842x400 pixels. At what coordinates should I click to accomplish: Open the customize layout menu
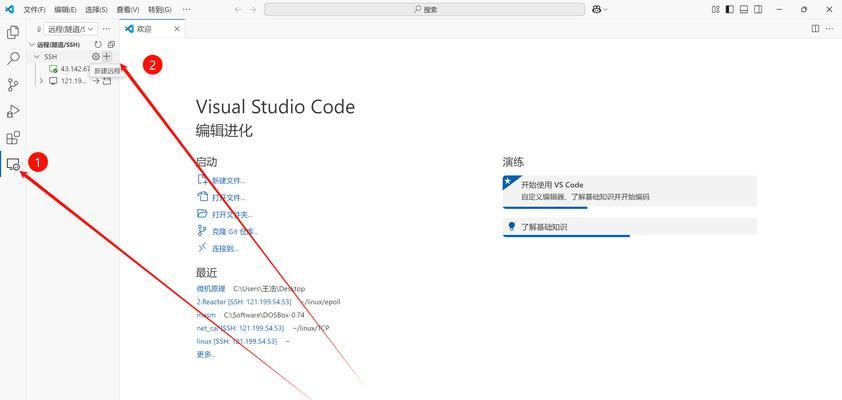[715, 9]
